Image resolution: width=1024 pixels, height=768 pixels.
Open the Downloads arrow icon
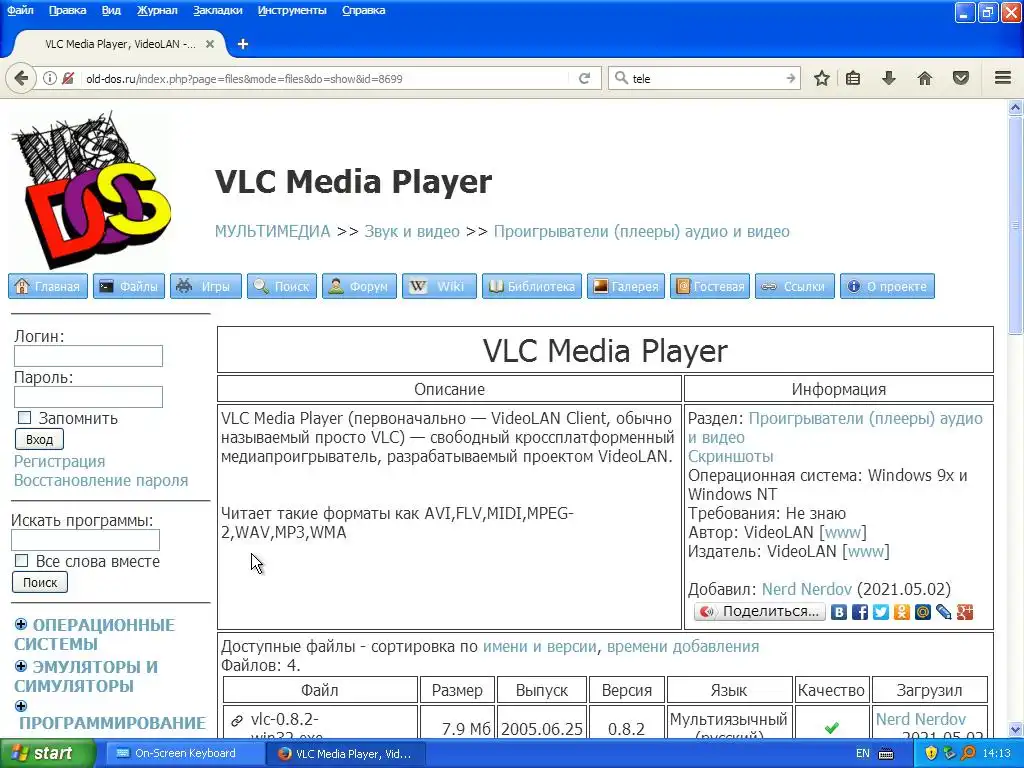(x=889, y=78)
